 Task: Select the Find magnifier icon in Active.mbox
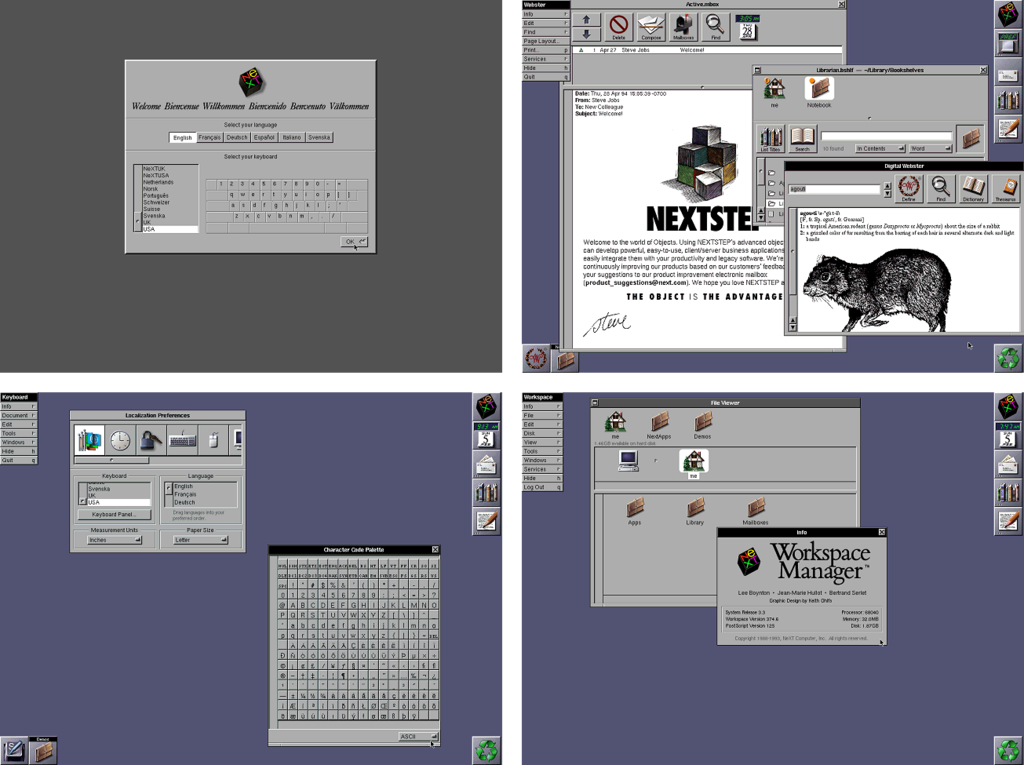(x=714, y=26)
